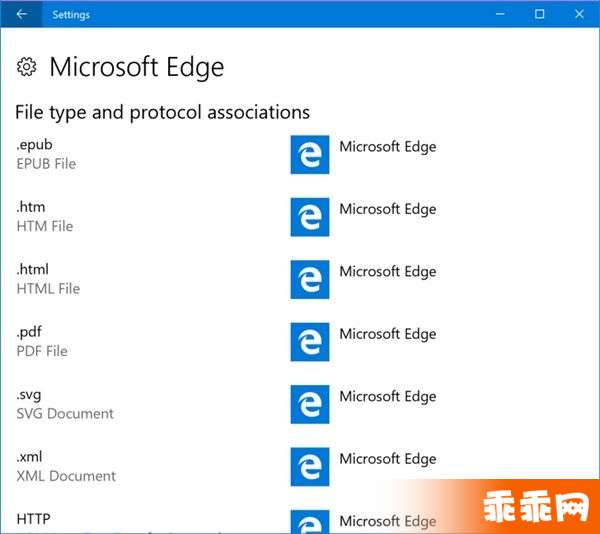600x534 pixels.
Task: Click the Edge icon for .pdf files
Action: tap(310, 342)
